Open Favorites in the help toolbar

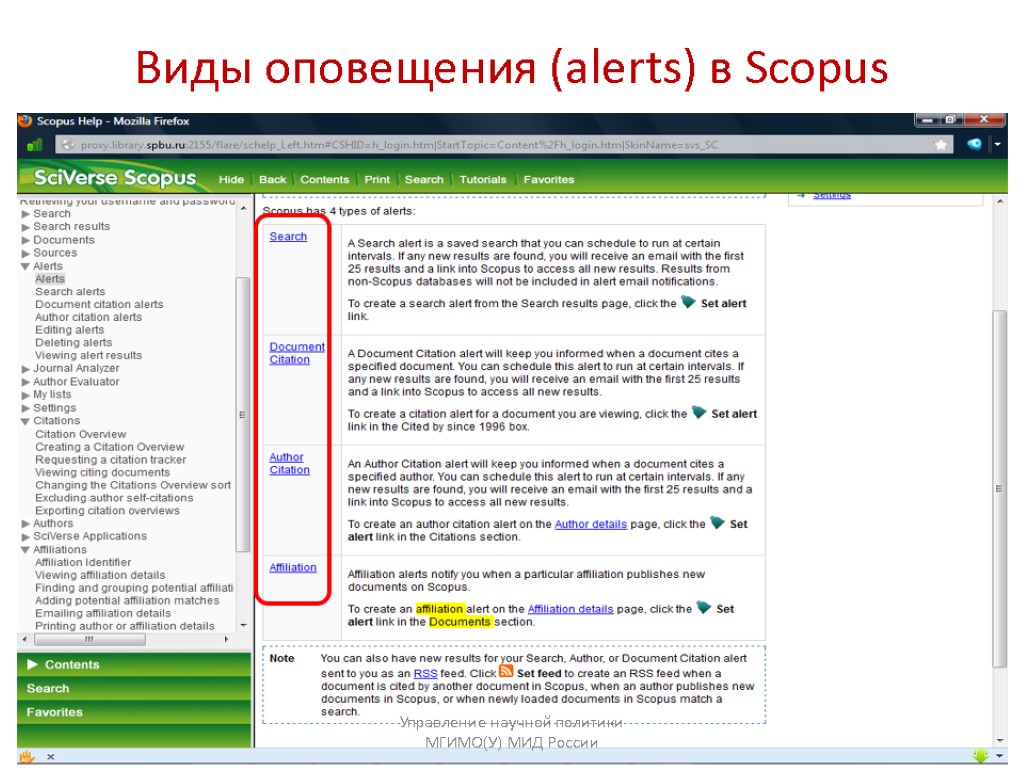(x=549, y=180)
